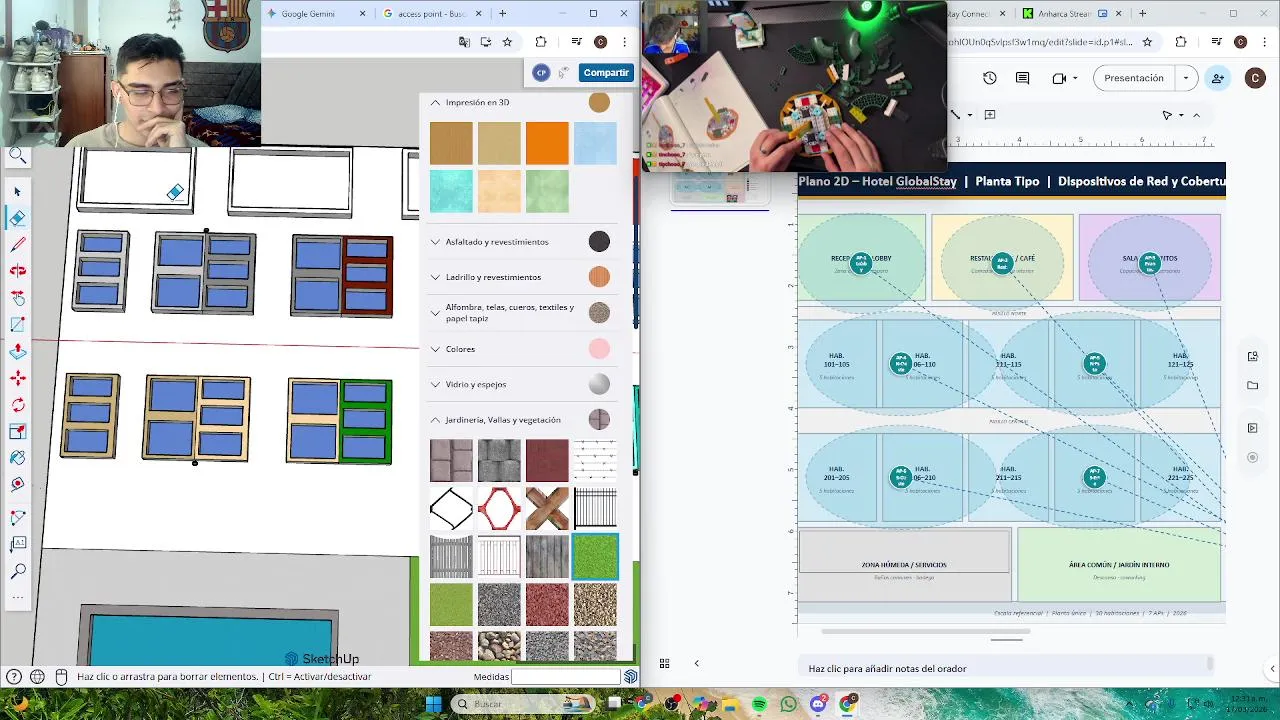The image size is (1280, 720).
Task: Click the Windows Start button
Action: pyautogui.click(x=433, y=704)
